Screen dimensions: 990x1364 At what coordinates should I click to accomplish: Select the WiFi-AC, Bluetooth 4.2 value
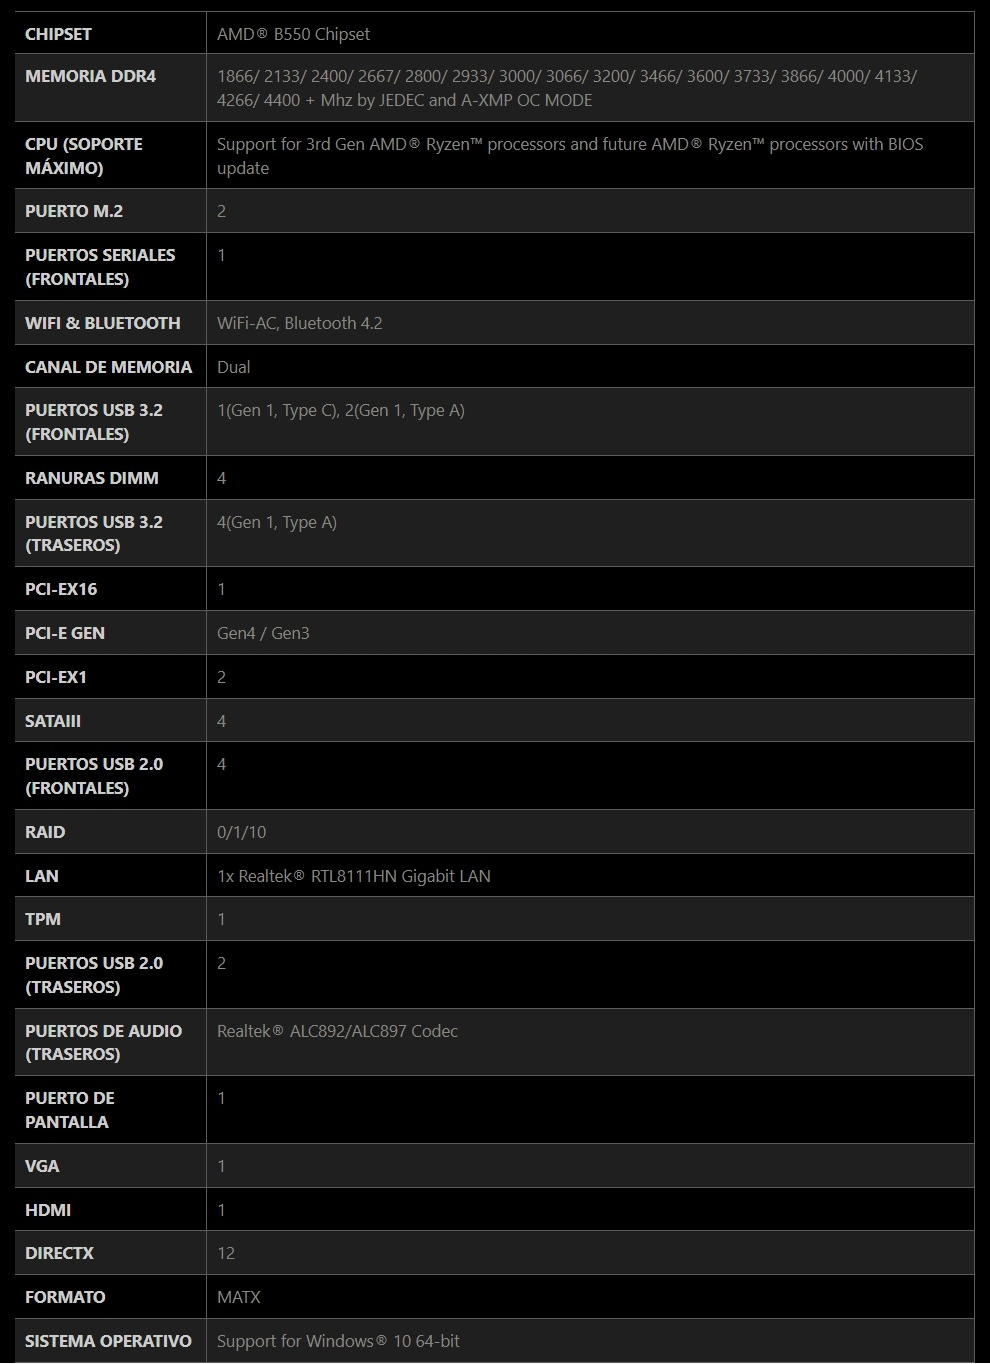pyautogui.click(x=299, y=323)
